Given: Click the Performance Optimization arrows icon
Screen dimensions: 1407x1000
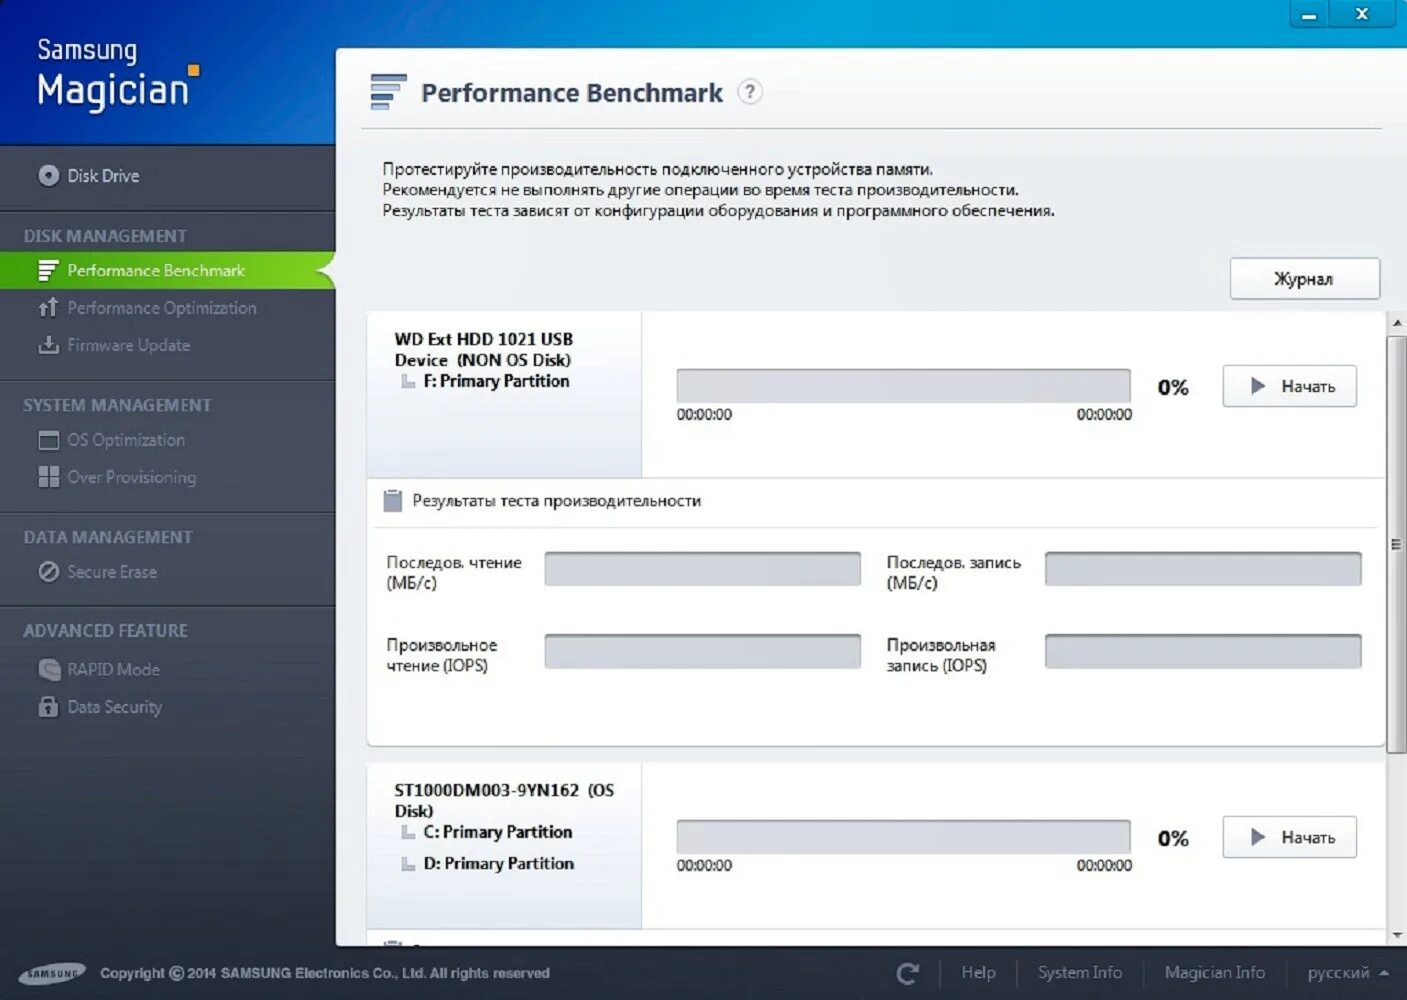Looking at the screenshot, I should point(48,307).
